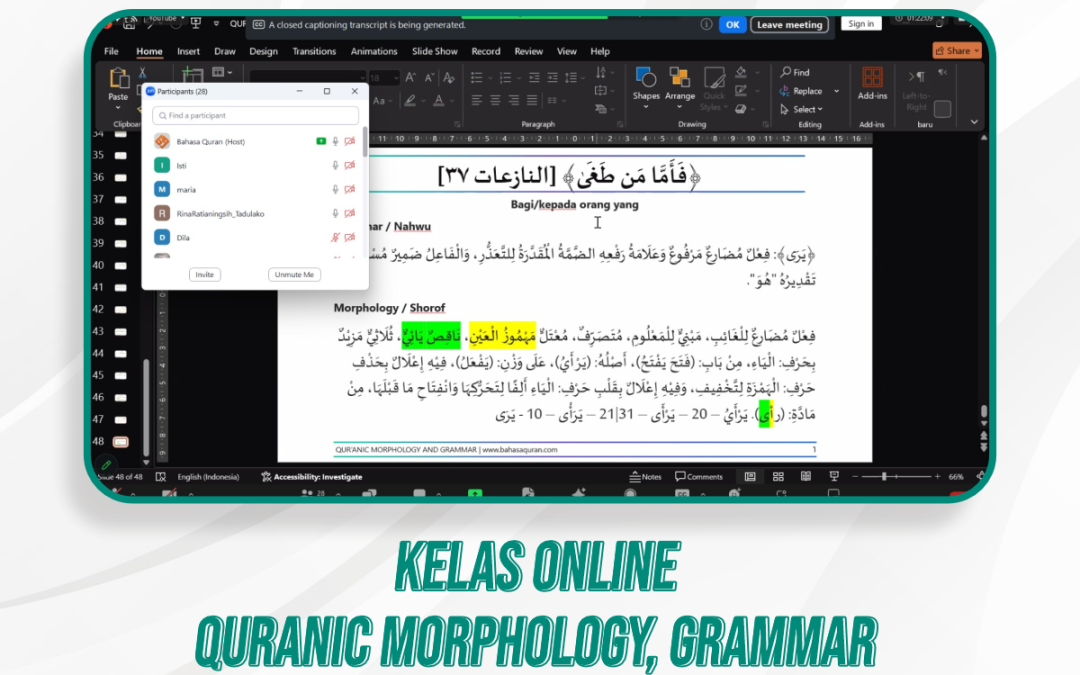1080x675 pixels.
Task: Click the Participants list scrollbar
Action: (364, 141)
